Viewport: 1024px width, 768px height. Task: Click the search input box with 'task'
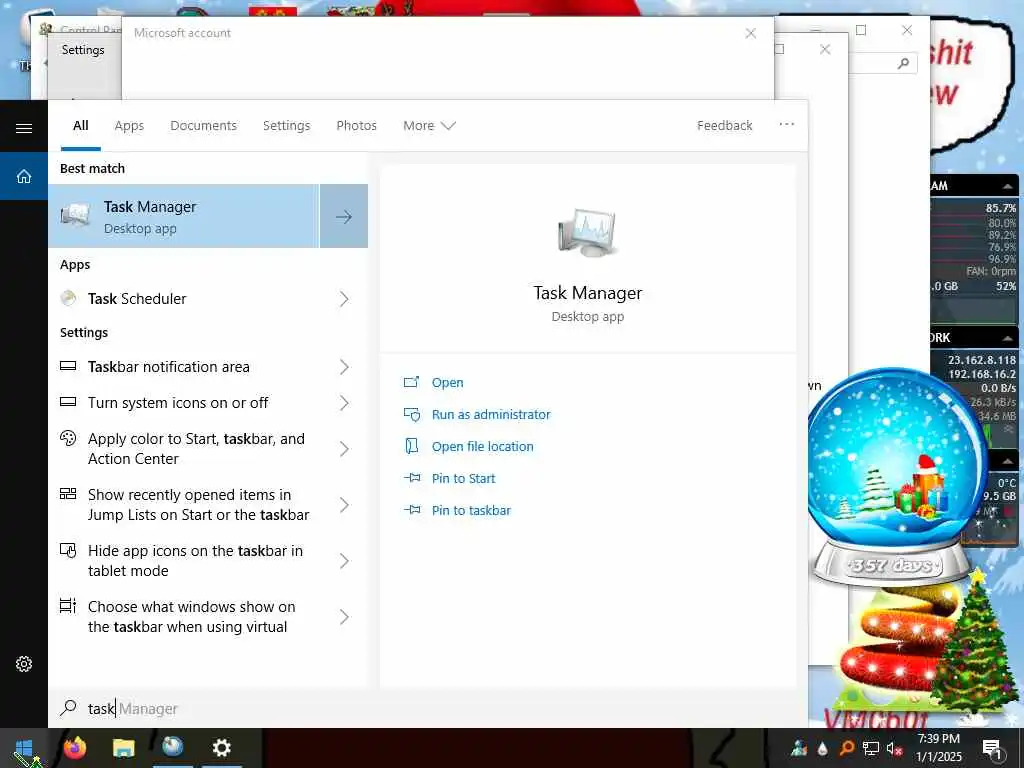(428, 709)
